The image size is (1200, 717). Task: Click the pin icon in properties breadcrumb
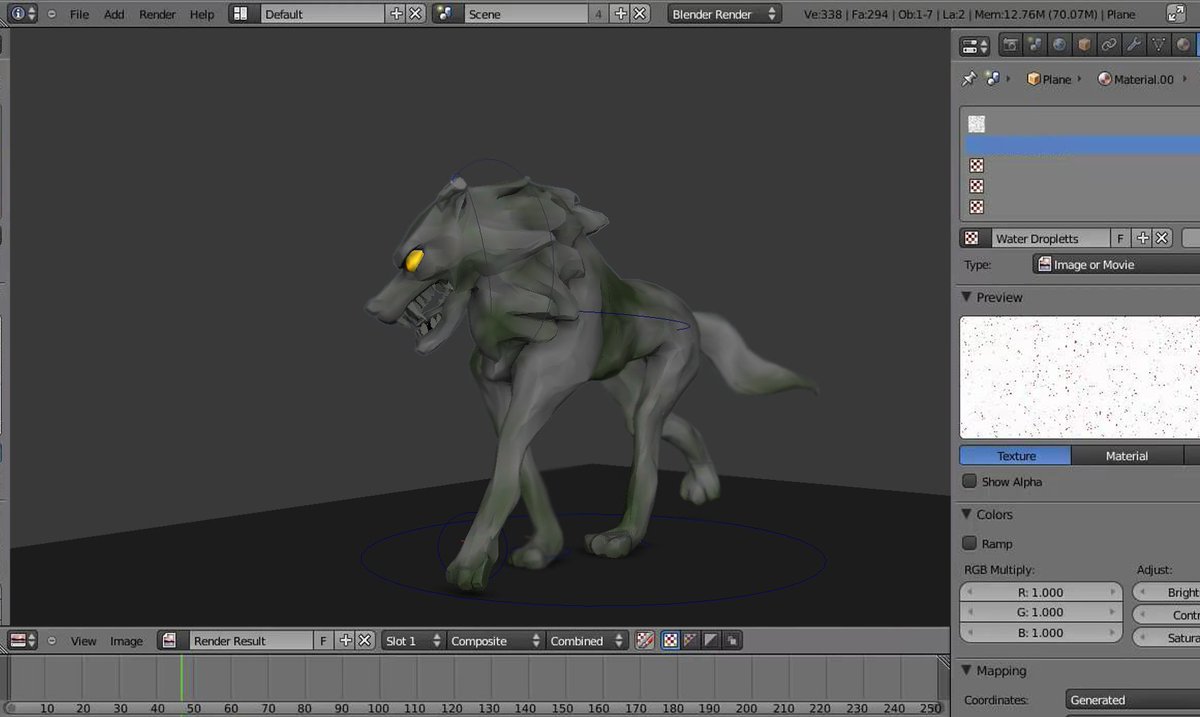coord(968,79)
